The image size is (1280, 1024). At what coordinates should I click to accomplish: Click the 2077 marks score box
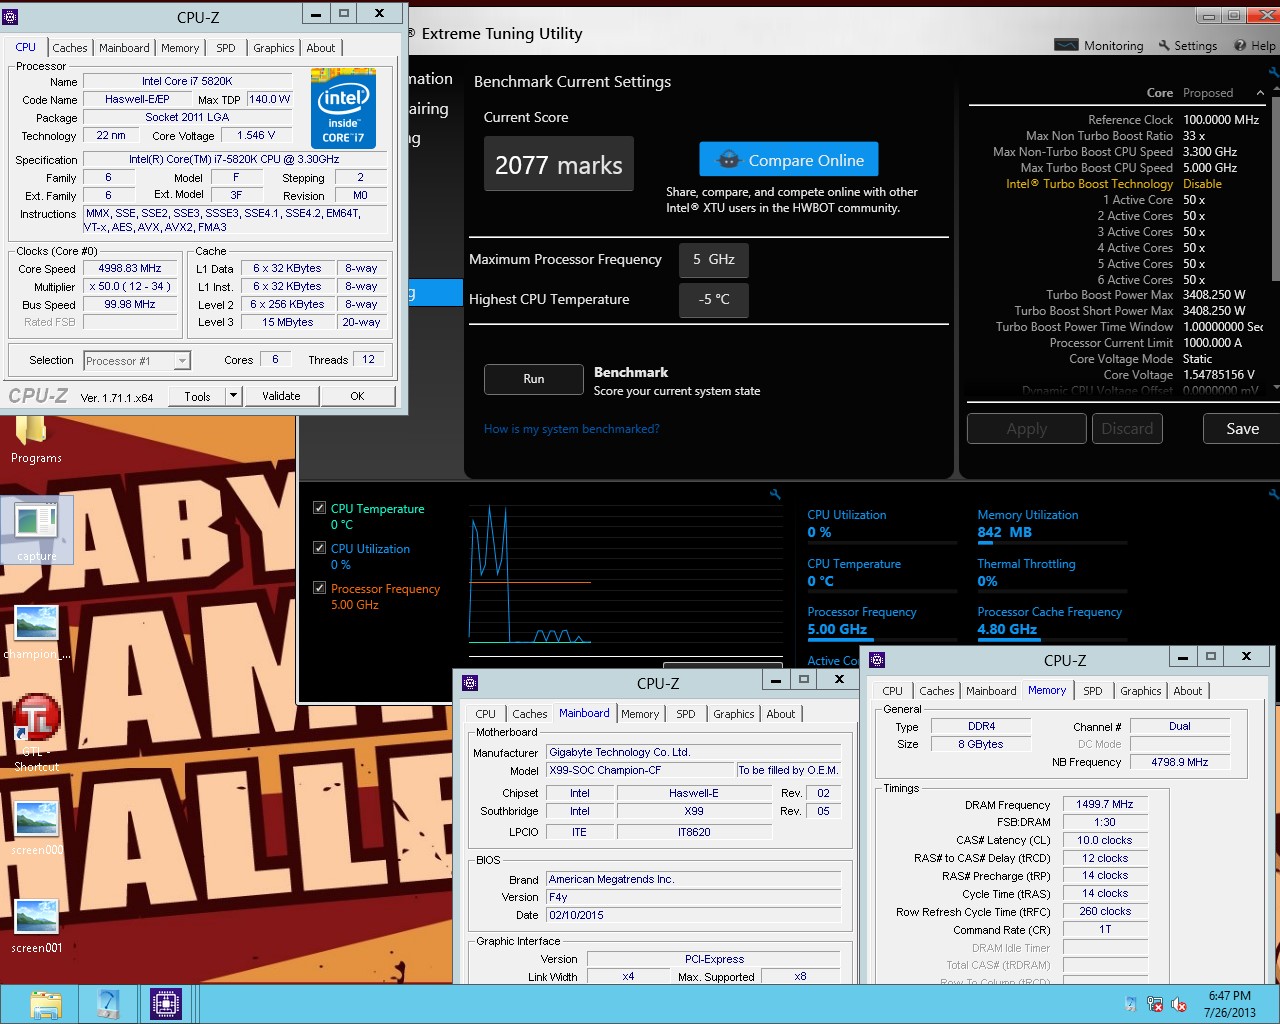[x=559, y=164]
